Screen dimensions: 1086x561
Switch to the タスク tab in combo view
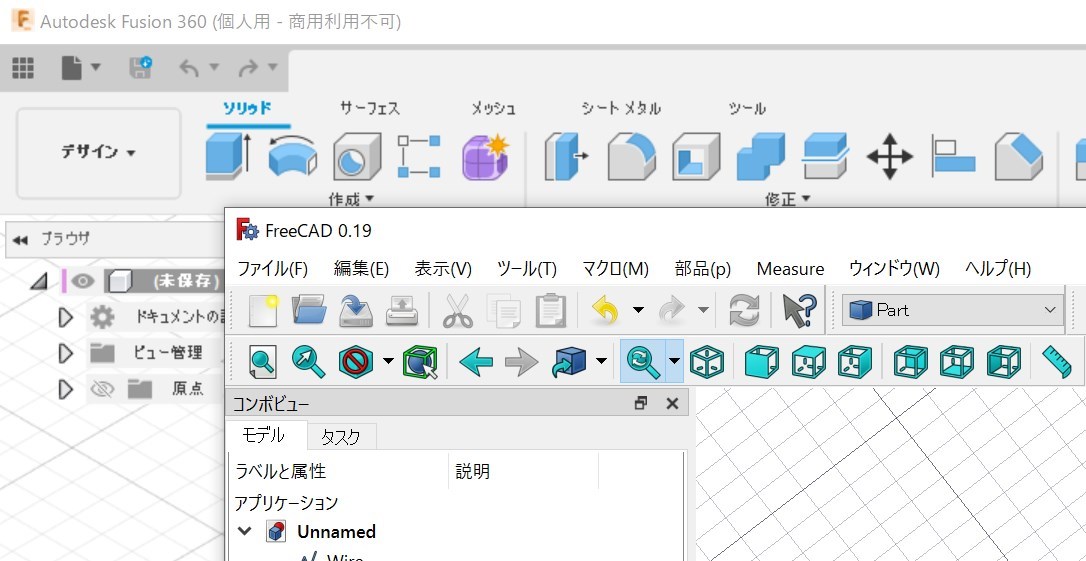pos(341,437)
